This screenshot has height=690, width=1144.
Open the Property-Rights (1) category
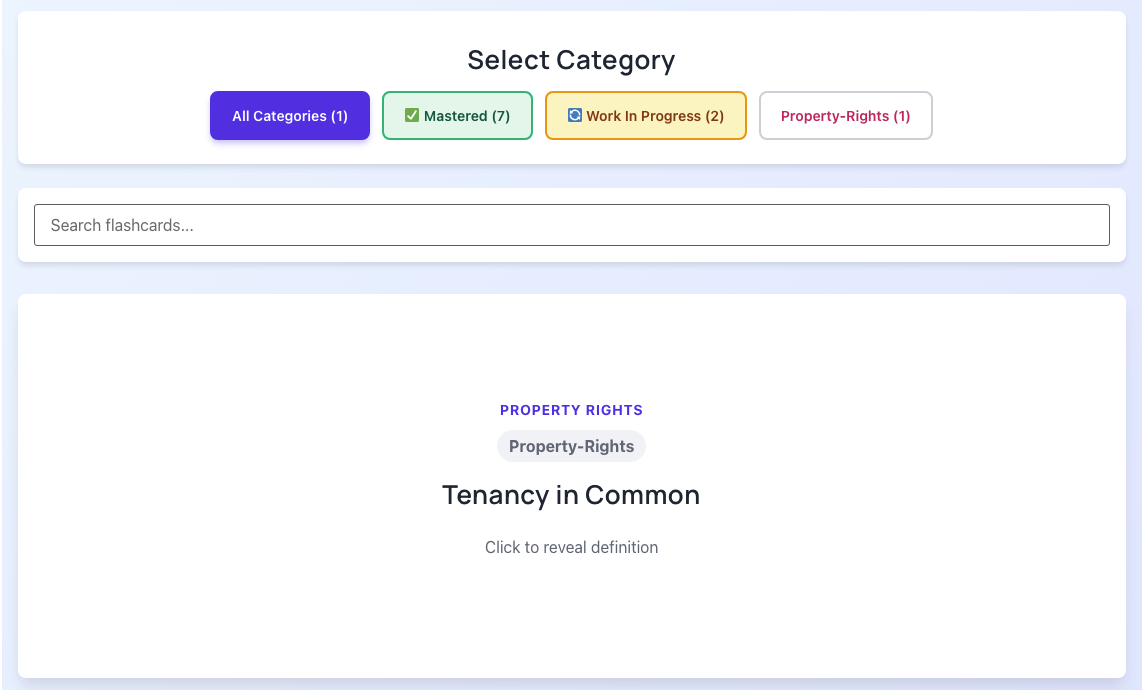845,115
